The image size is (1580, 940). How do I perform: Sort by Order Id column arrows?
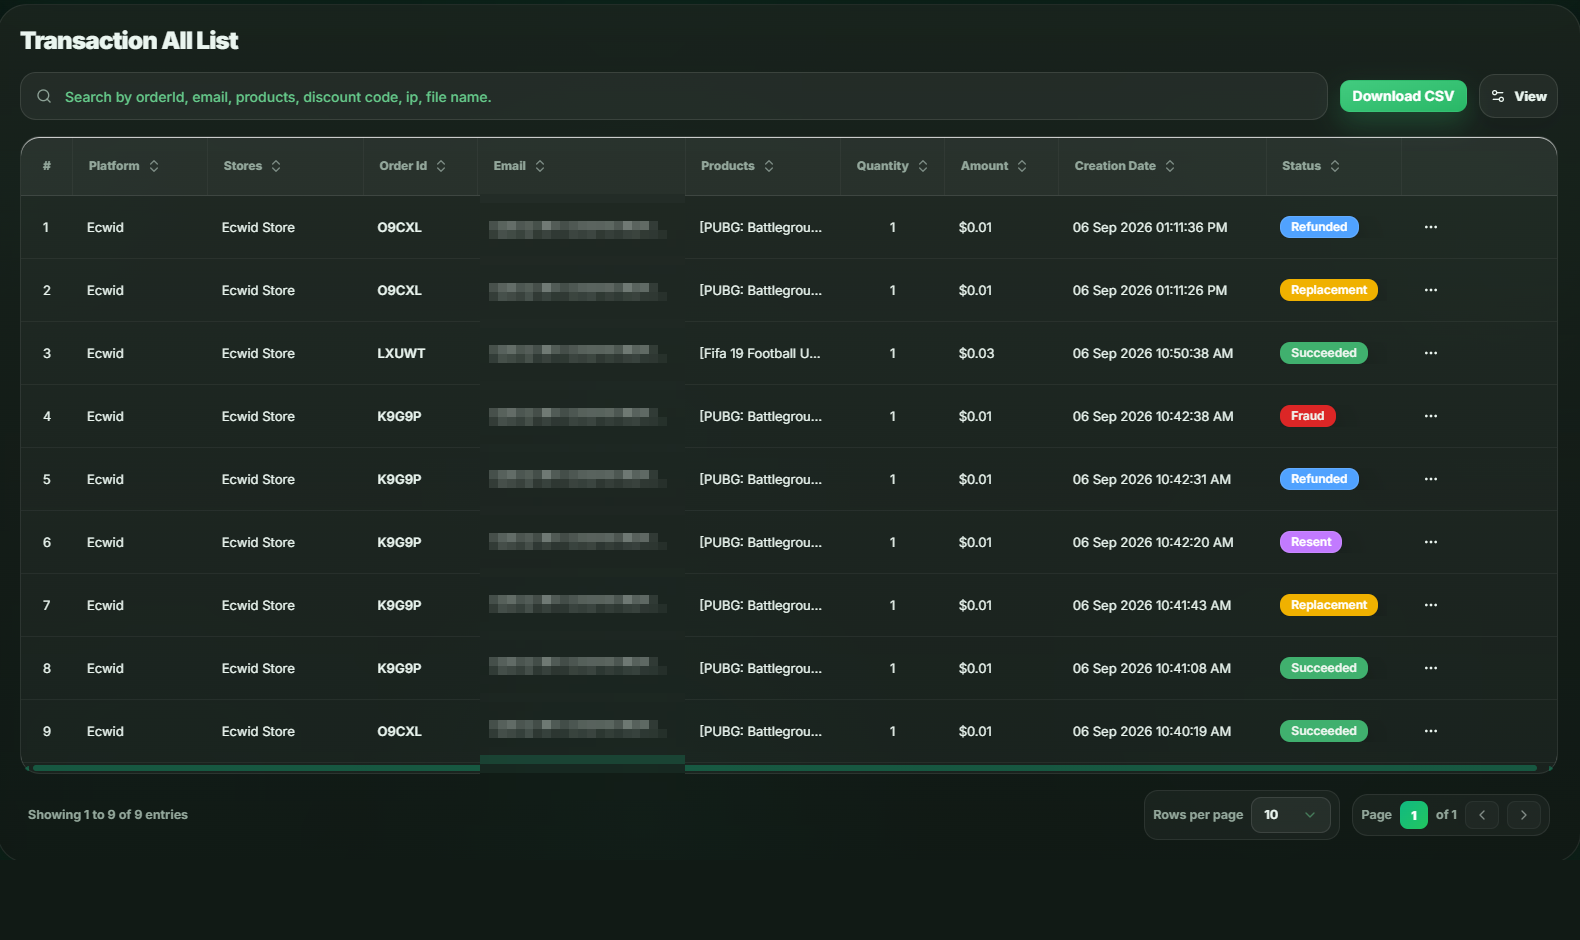click(x=441, y=166)
